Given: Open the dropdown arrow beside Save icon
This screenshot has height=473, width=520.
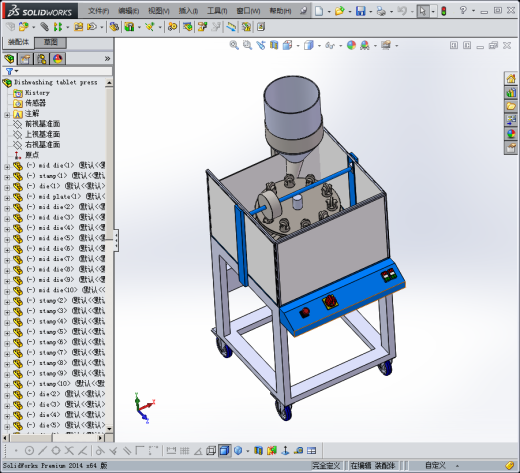Looking at the screenshot, I should click(371, 12).
